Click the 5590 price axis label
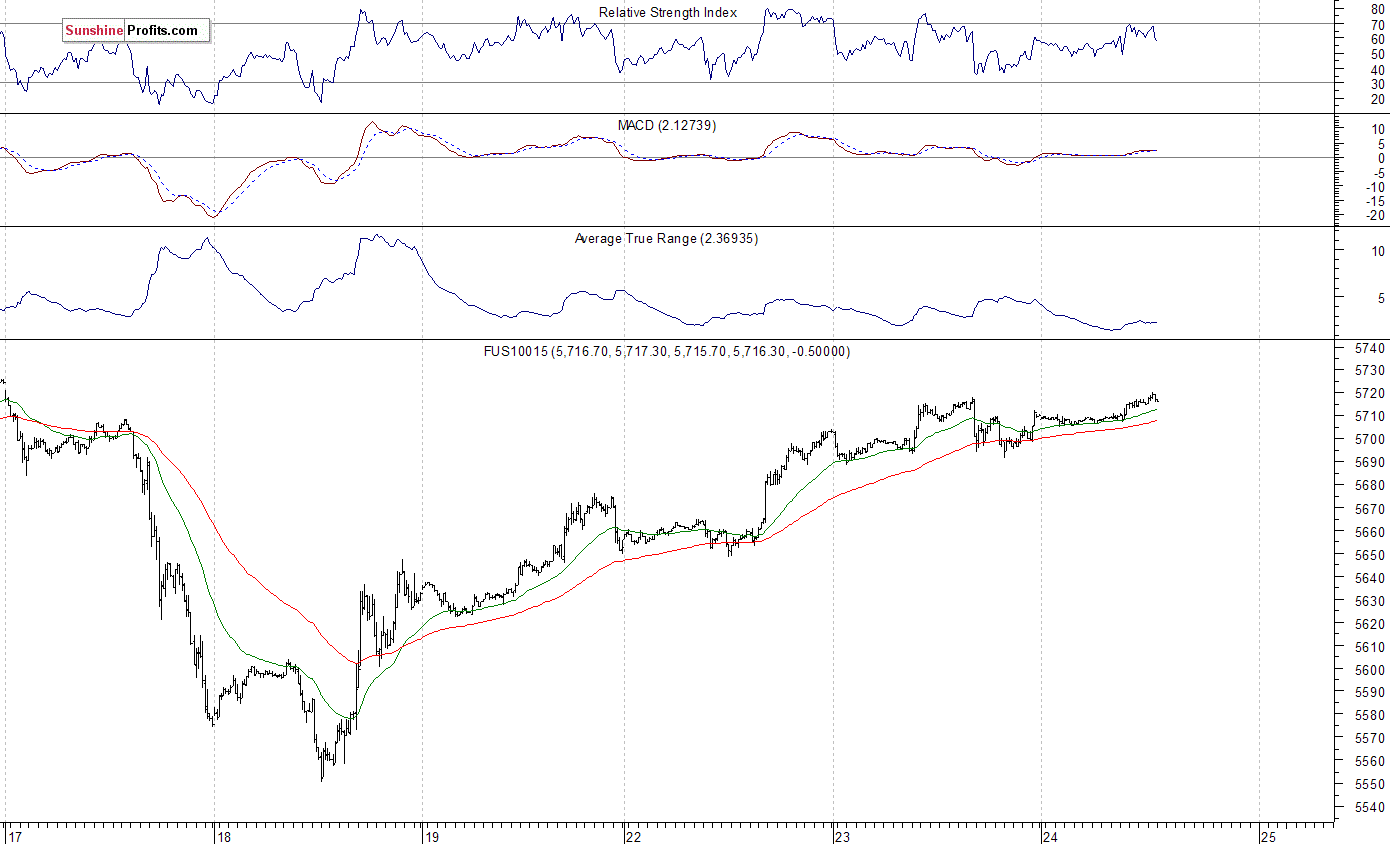The height and width of the screenshot is (844, 1390). click(x=1368, y=692)
